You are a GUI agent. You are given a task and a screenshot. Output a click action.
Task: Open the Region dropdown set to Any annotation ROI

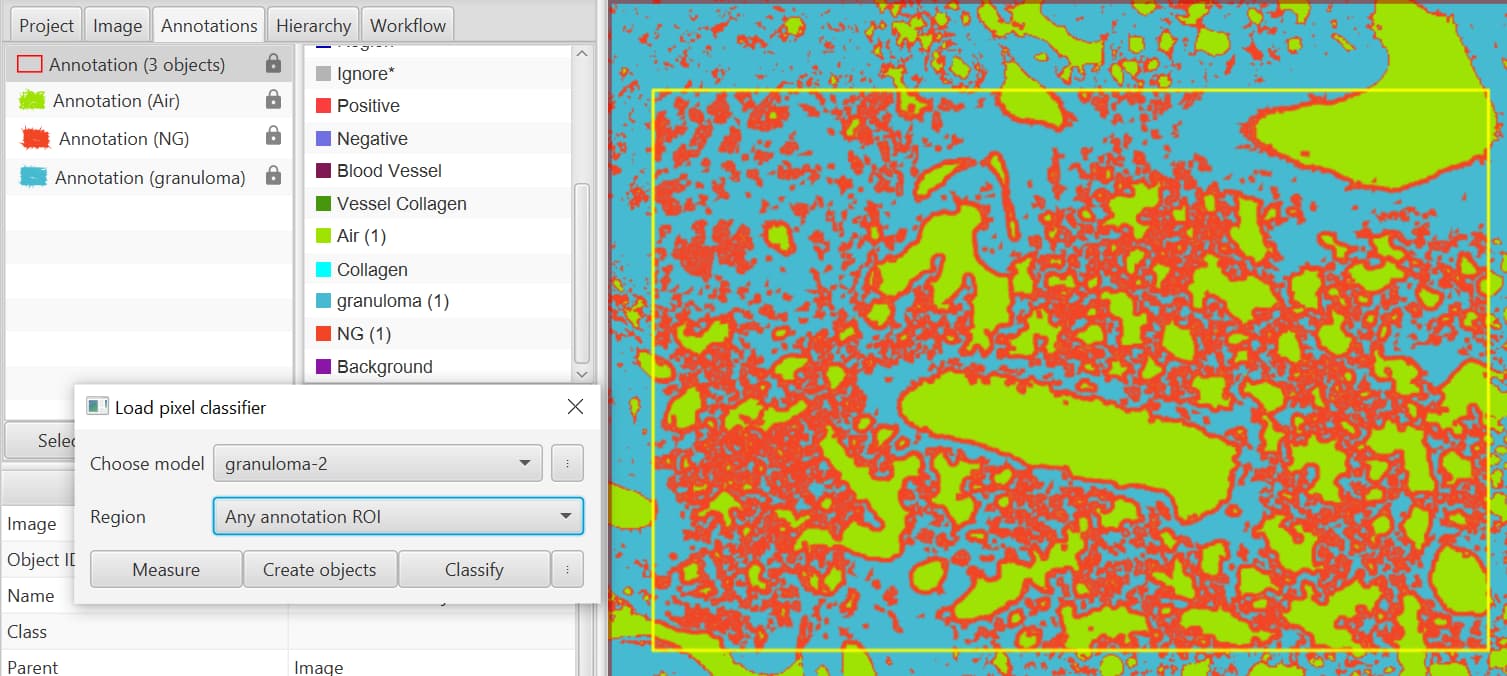click(397, 516)
